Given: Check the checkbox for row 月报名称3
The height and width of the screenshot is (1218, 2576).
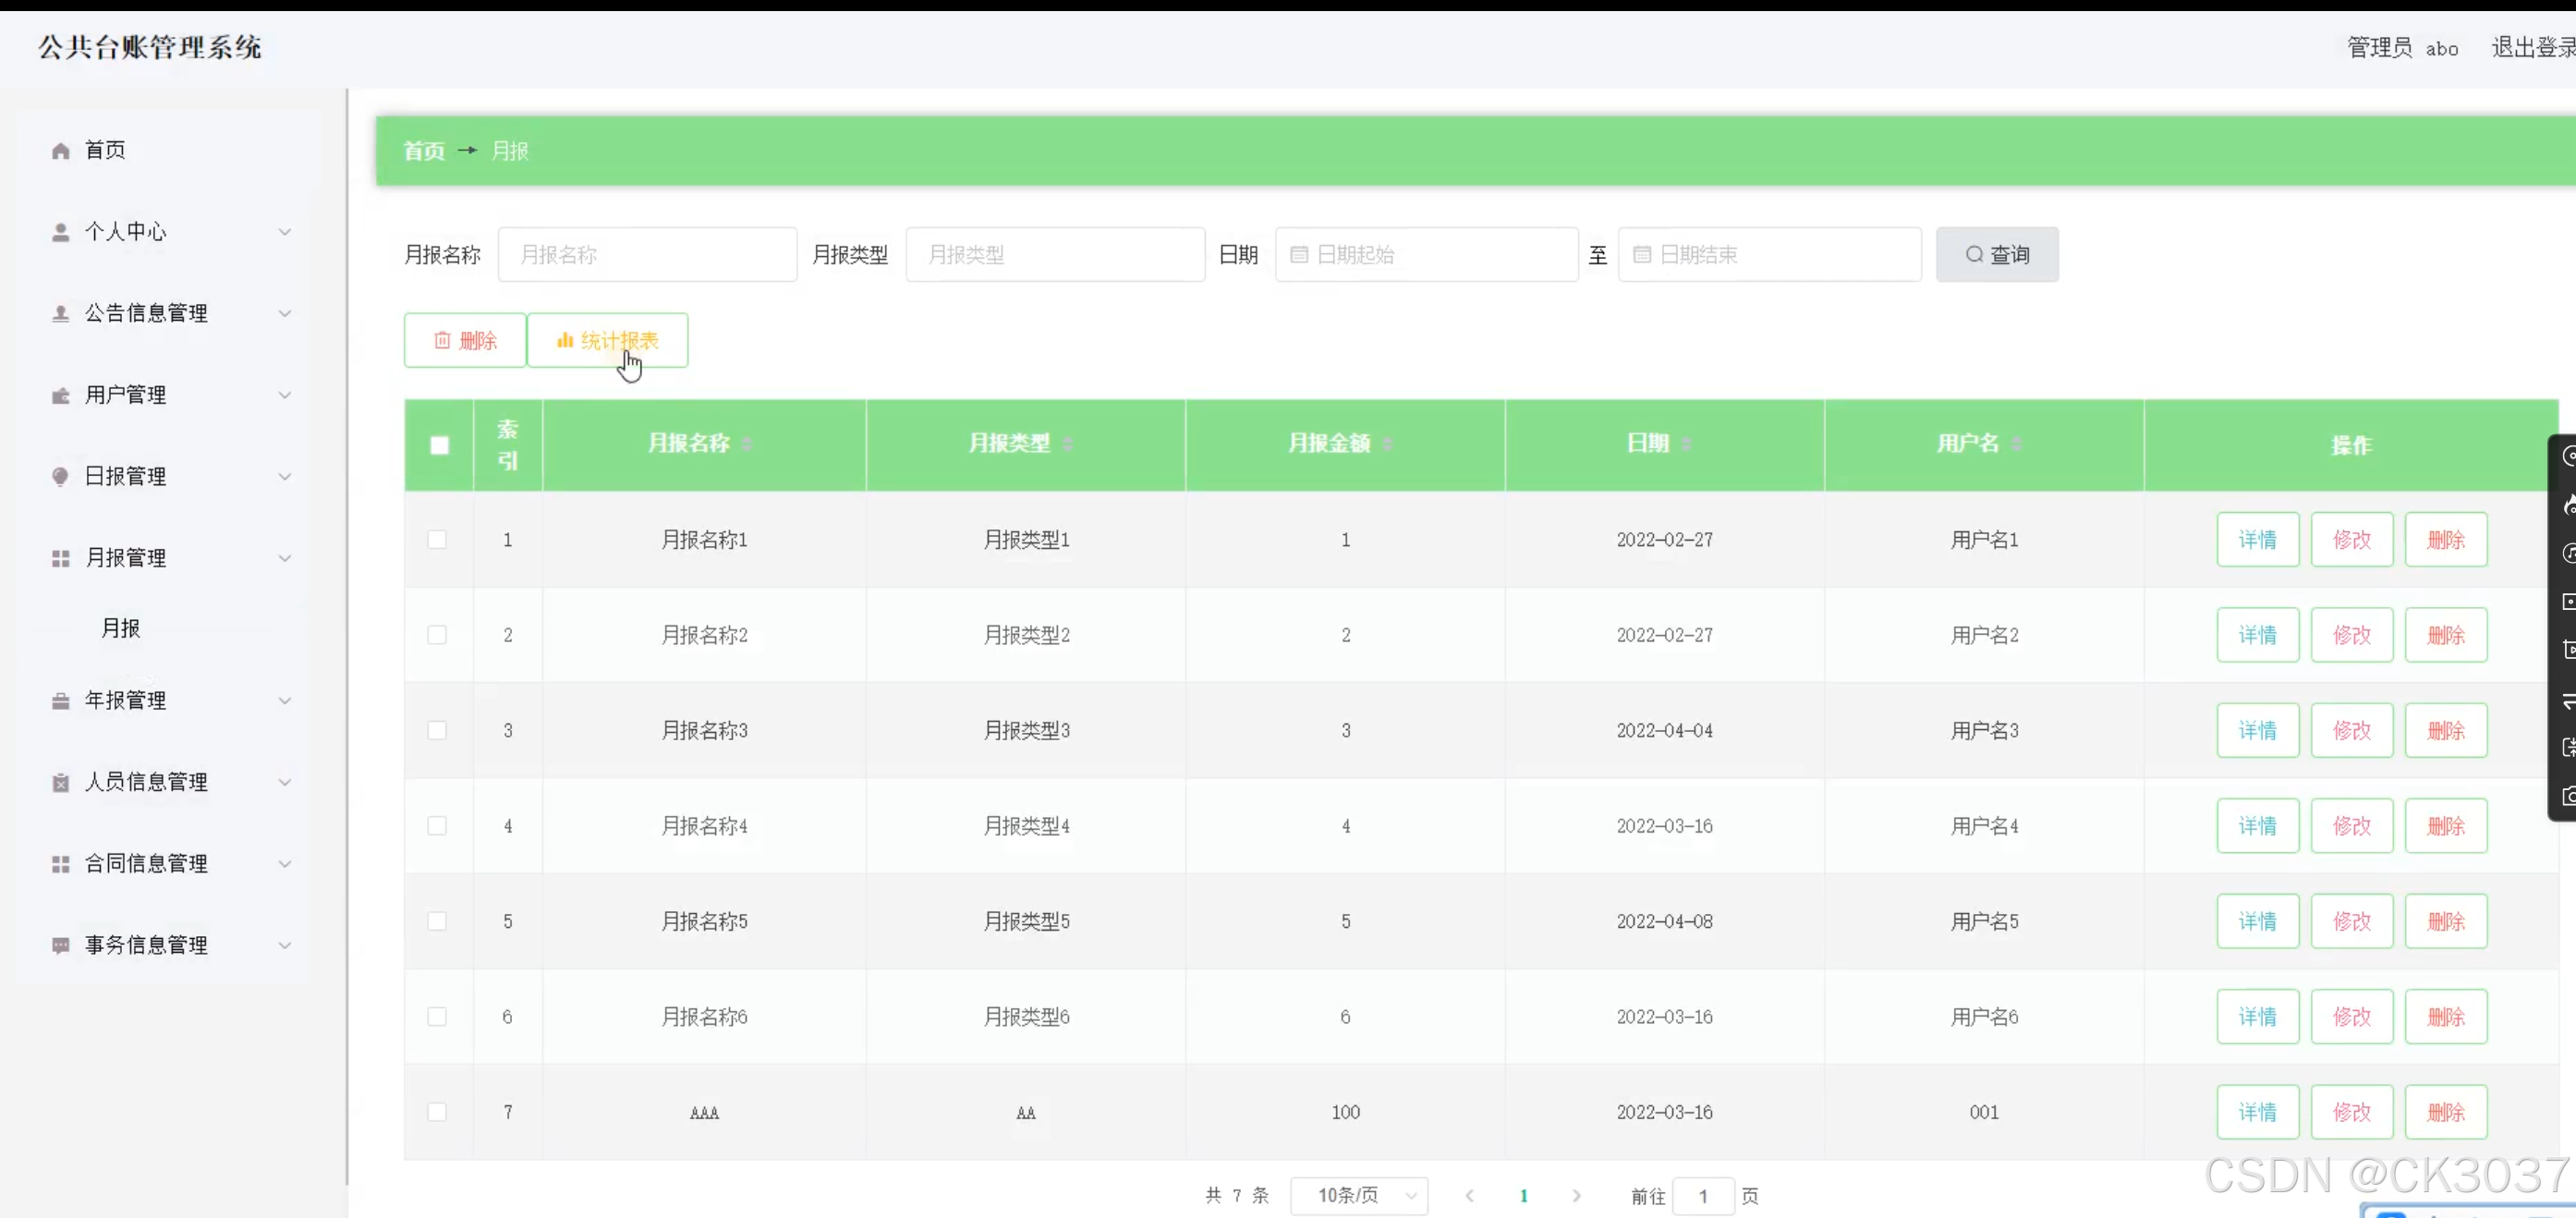Looking at the screenshot, I should tap(437, 731).
